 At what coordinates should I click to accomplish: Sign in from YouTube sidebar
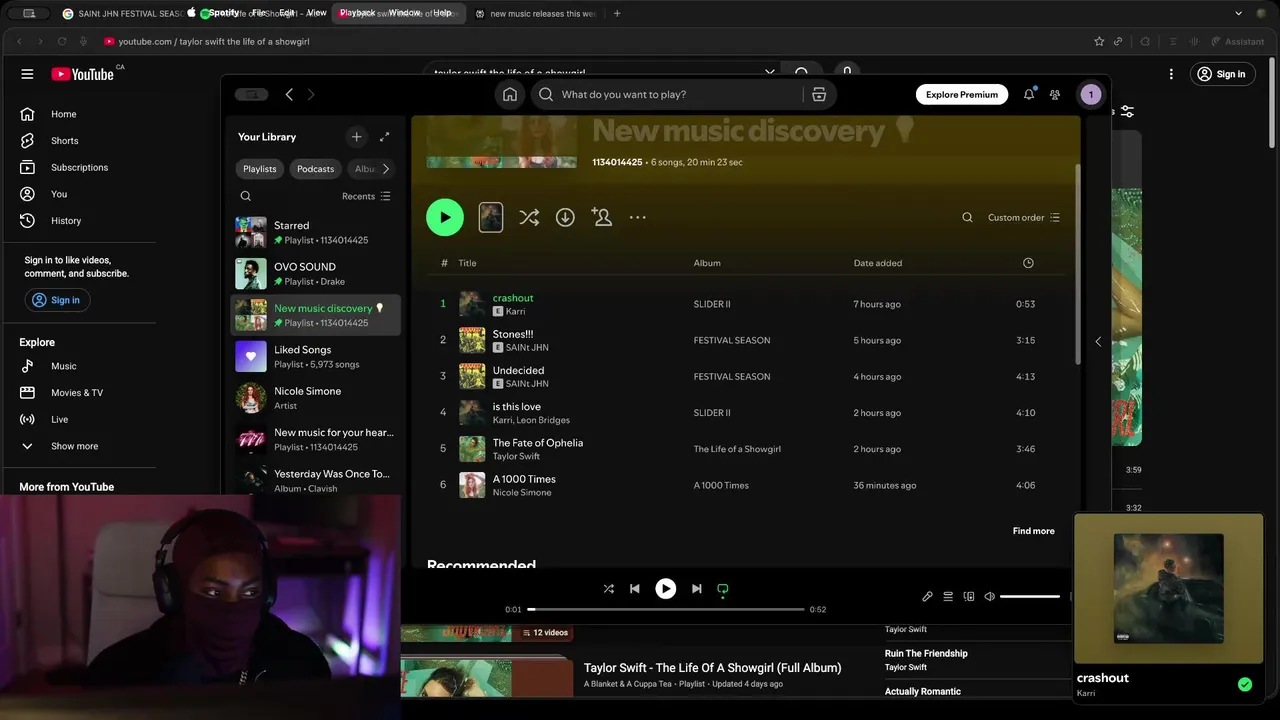(57, 300)
